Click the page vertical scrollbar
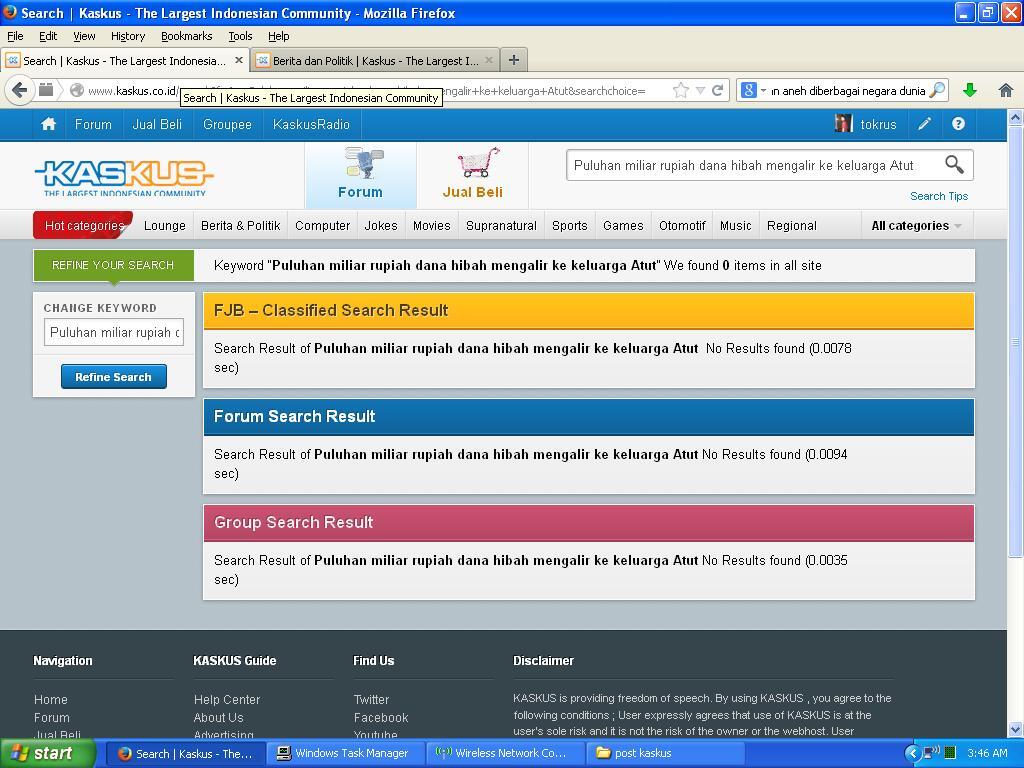The width and height of the screenshot is (1024, 768). coord(1015,343)
